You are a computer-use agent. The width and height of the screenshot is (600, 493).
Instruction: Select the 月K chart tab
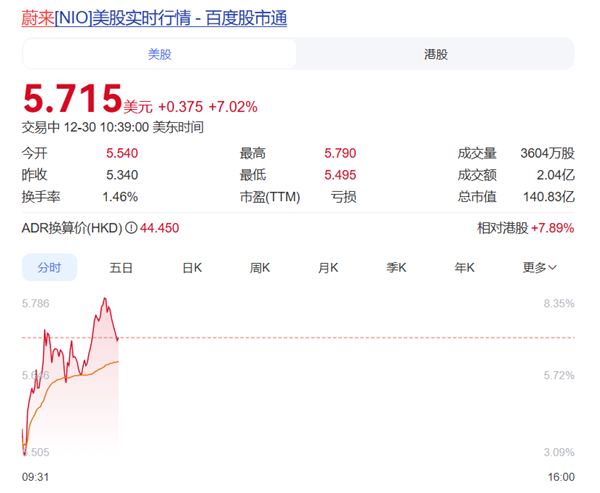point(328,268)
